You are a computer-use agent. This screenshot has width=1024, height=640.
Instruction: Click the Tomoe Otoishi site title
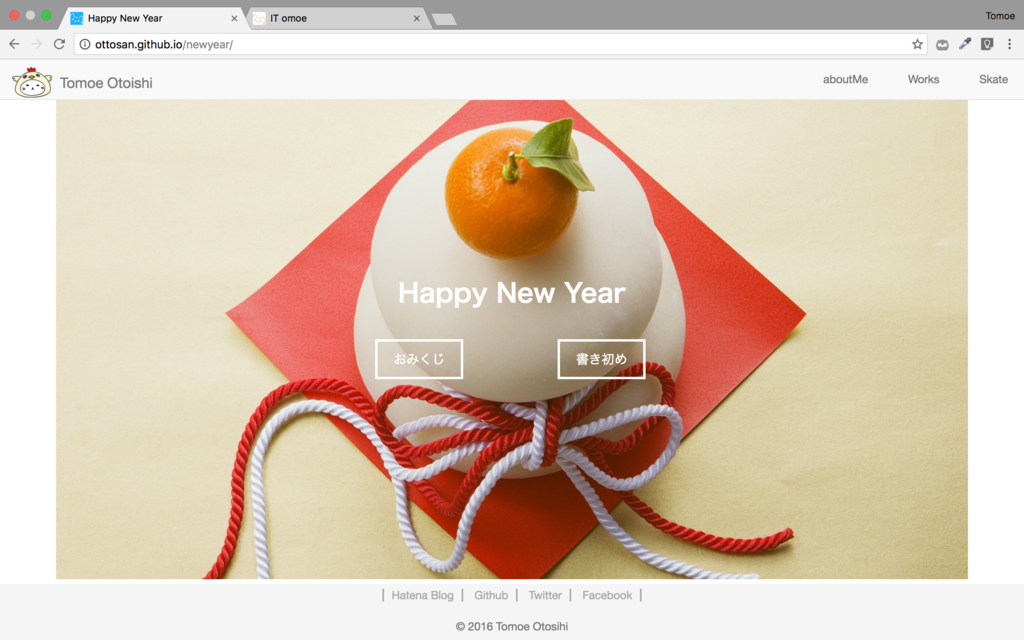106,83
